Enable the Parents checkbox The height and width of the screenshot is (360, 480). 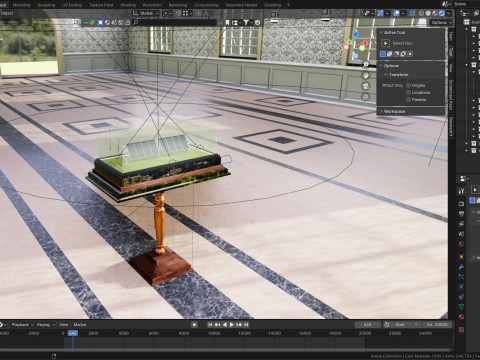coord(408,99)
